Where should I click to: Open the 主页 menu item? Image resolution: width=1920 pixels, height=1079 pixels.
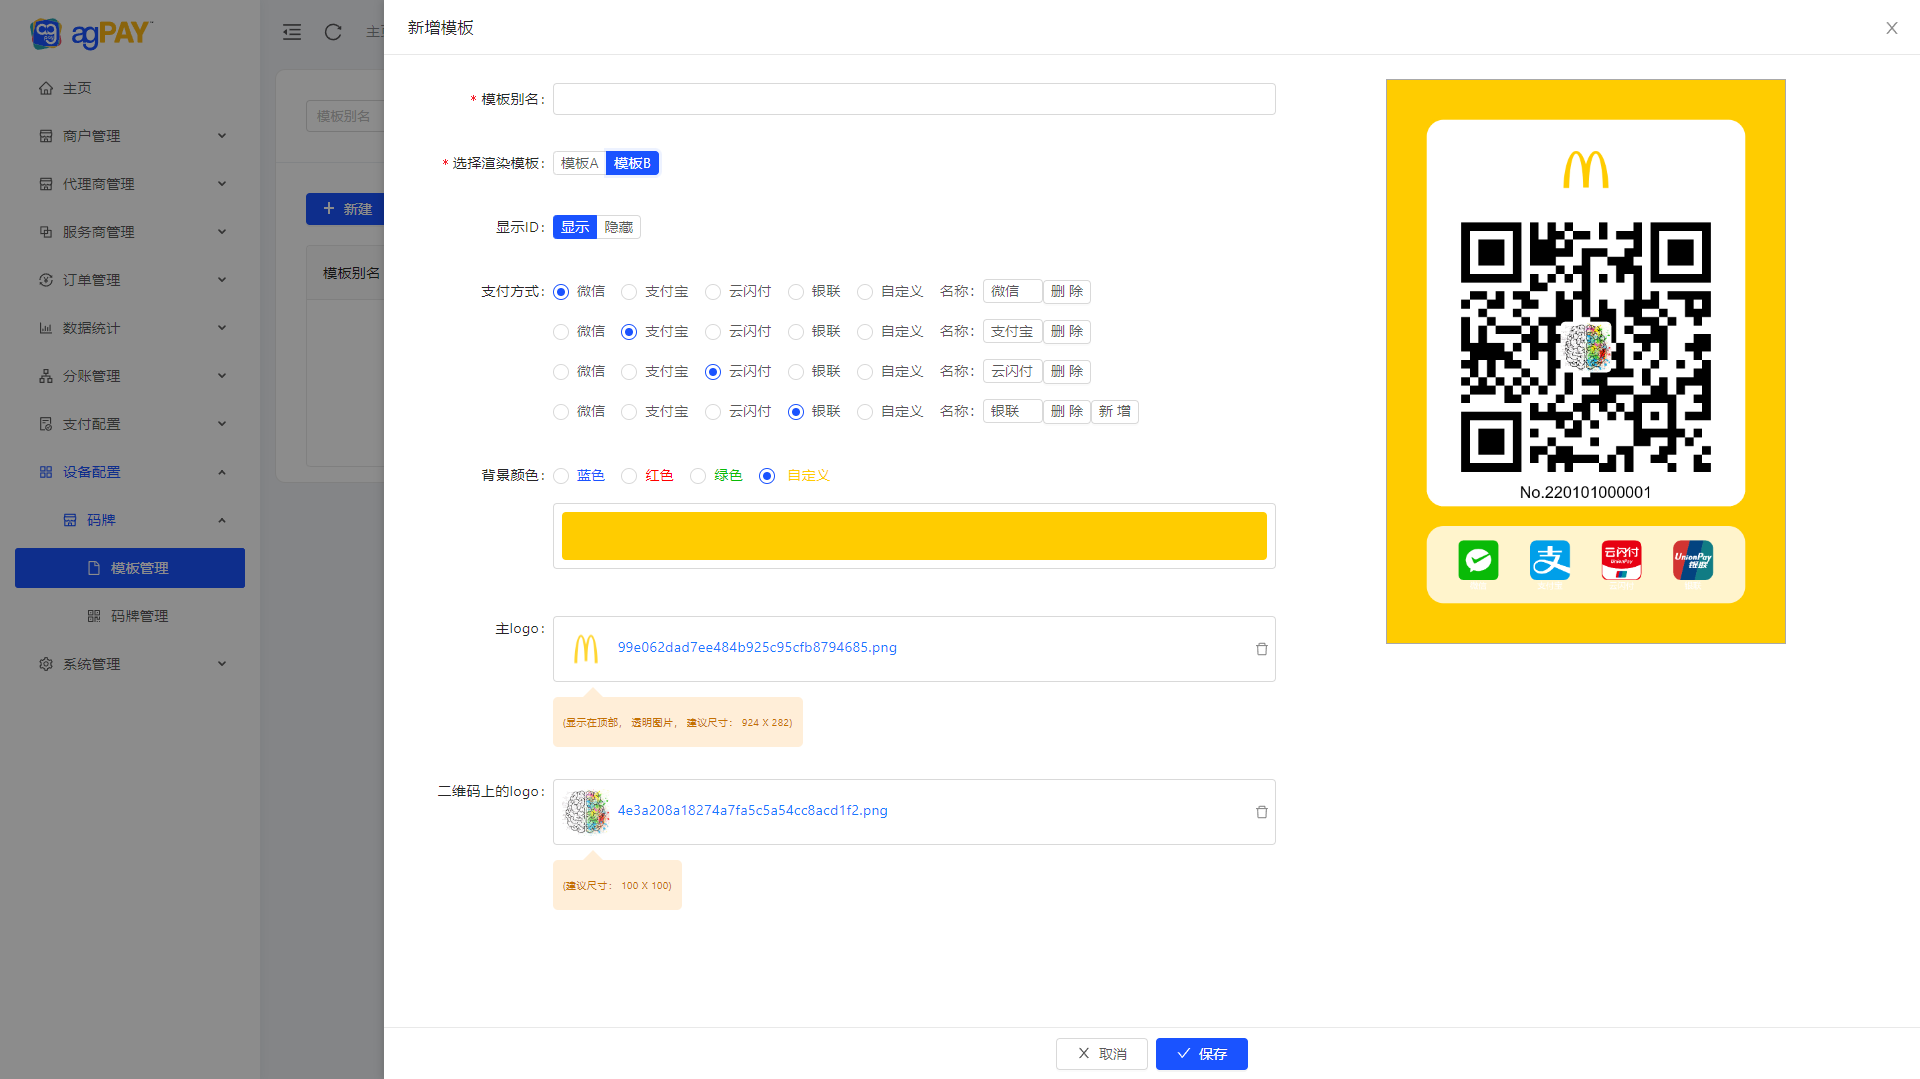130,88
